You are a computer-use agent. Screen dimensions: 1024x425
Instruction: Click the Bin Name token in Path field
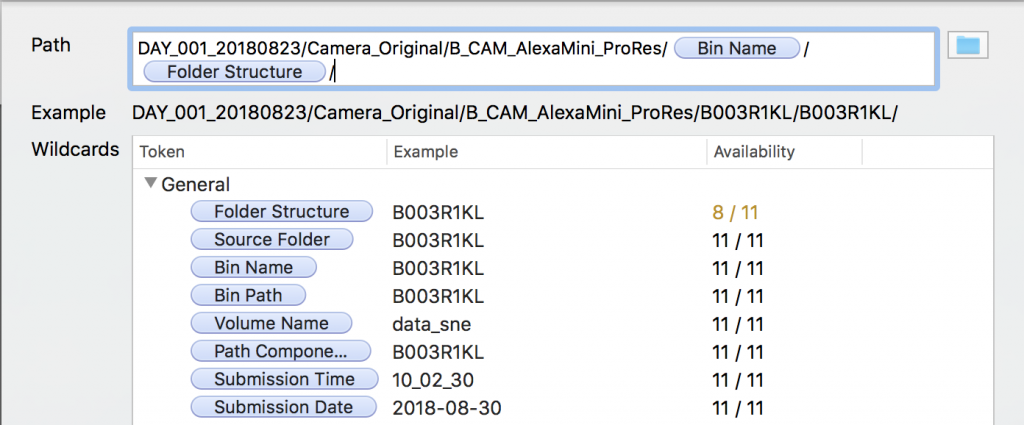(x=737, y=48)
